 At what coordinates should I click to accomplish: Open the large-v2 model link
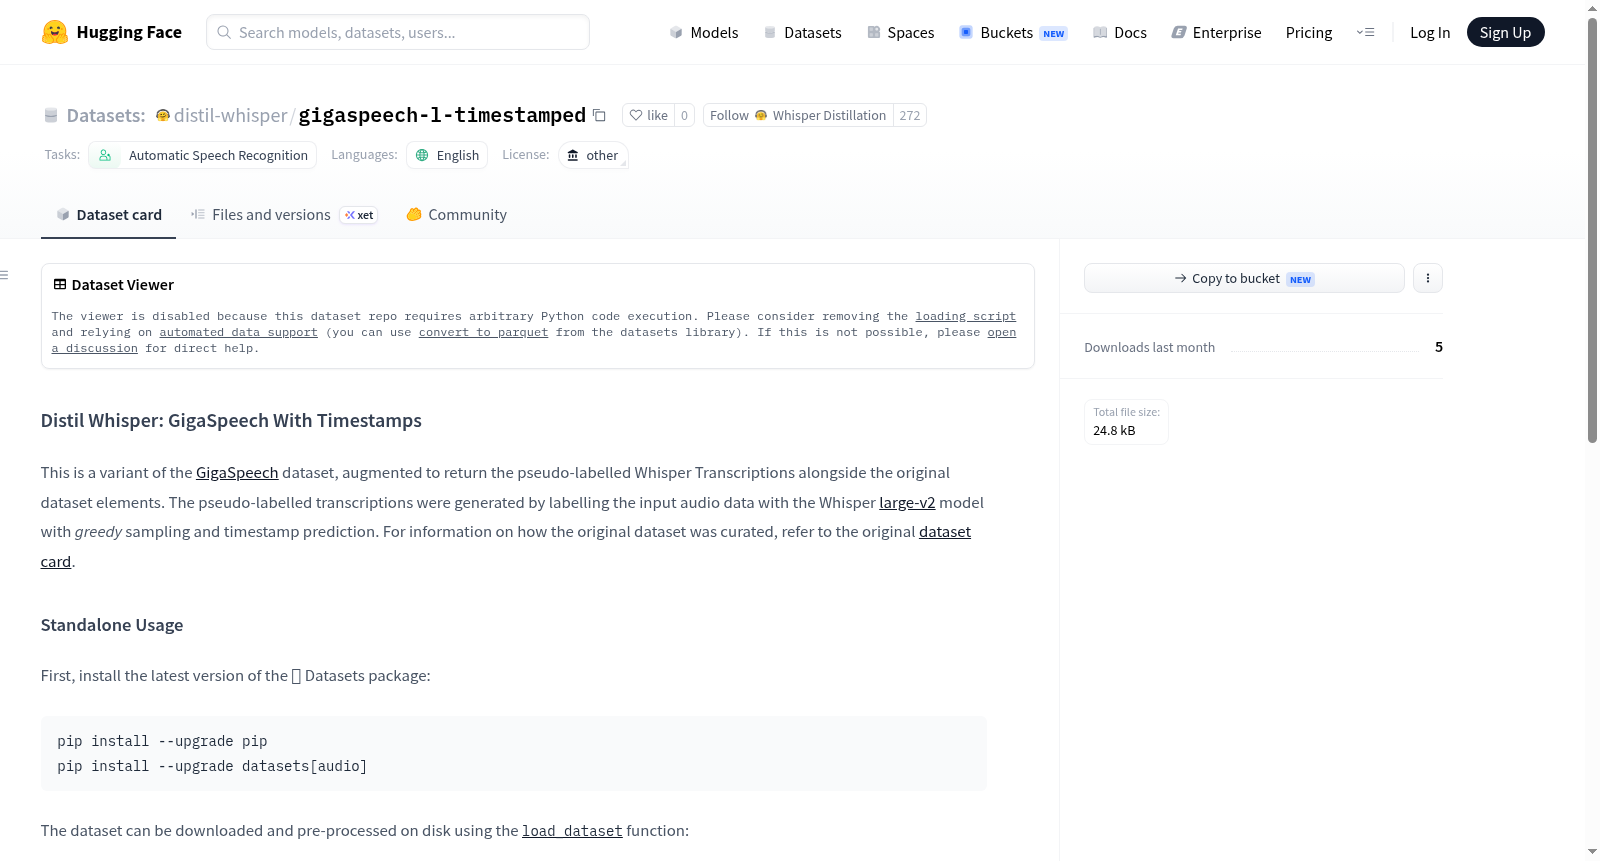coord(907,503)
